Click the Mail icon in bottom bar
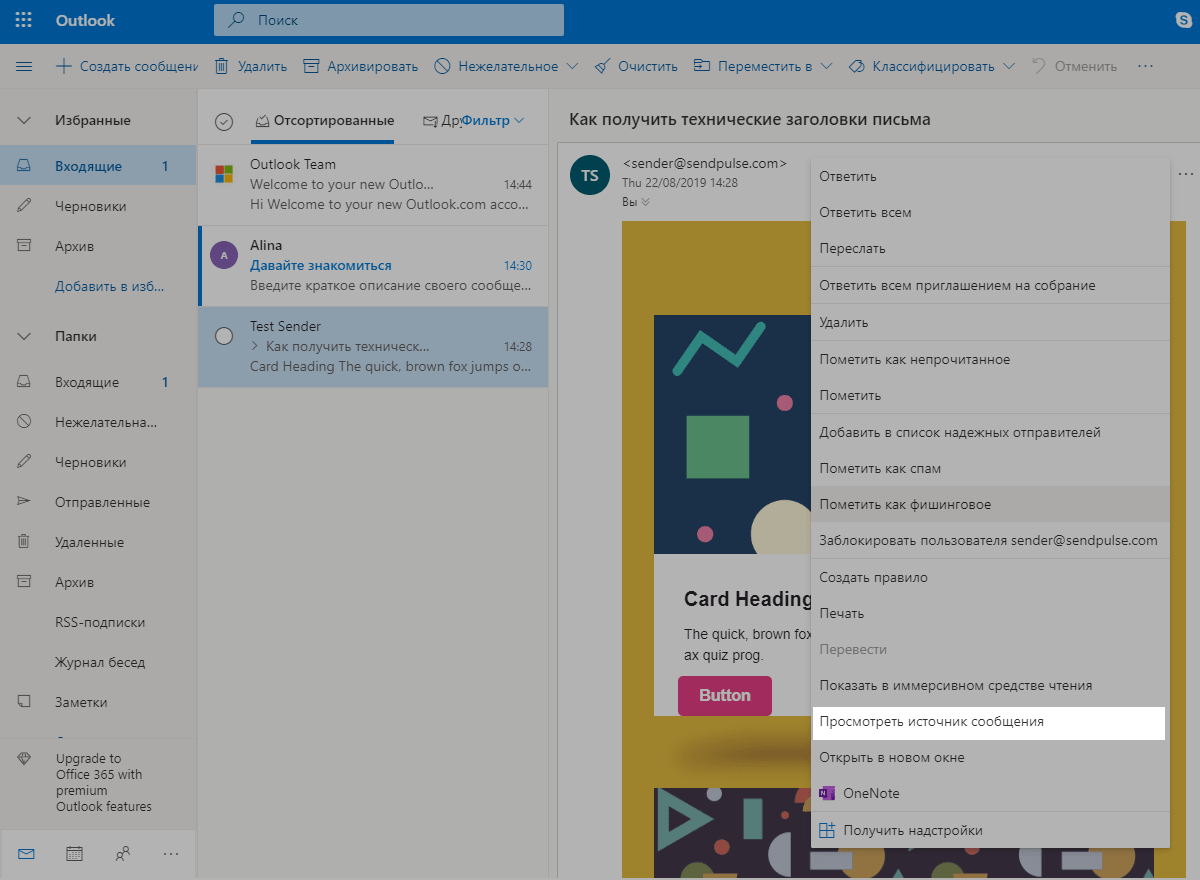 (x=26, y=853)
